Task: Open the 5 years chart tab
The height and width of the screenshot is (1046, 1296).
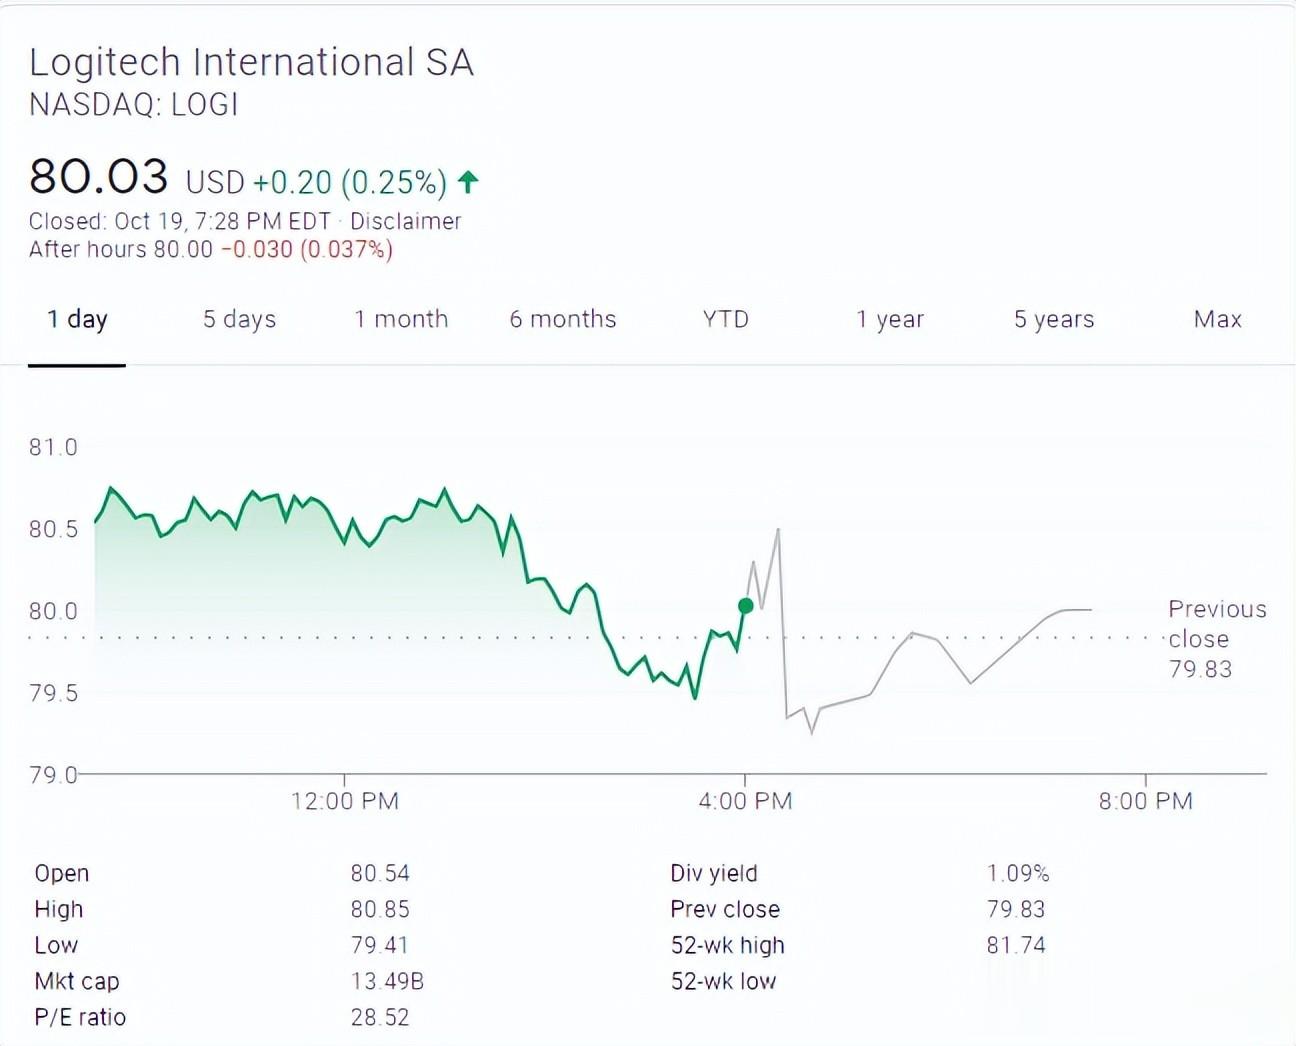Action: tap(1054, 319)
